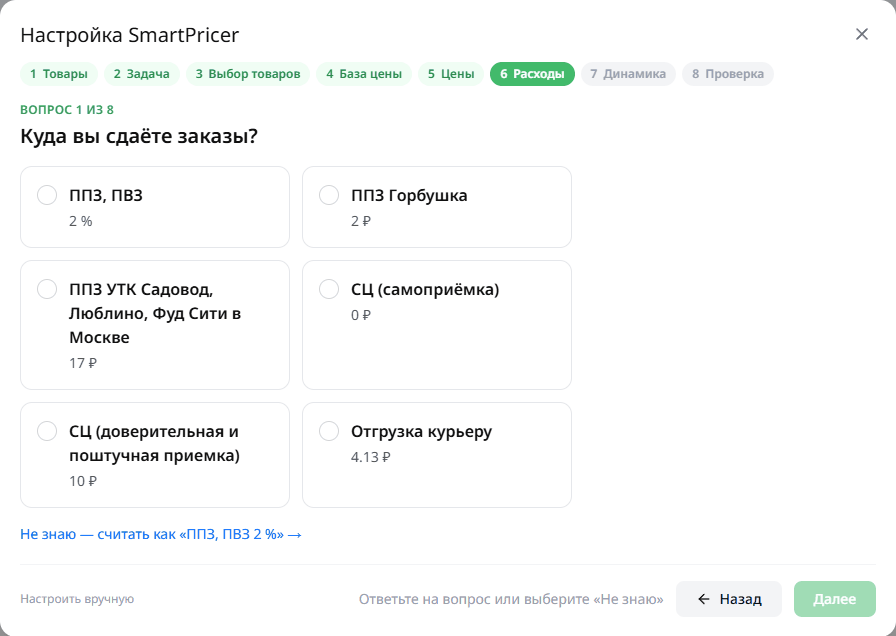This screenshot has height=636, width=896.
Task: Select the ППЗ, ПВЗ radio button
Action: click(47, 195)
